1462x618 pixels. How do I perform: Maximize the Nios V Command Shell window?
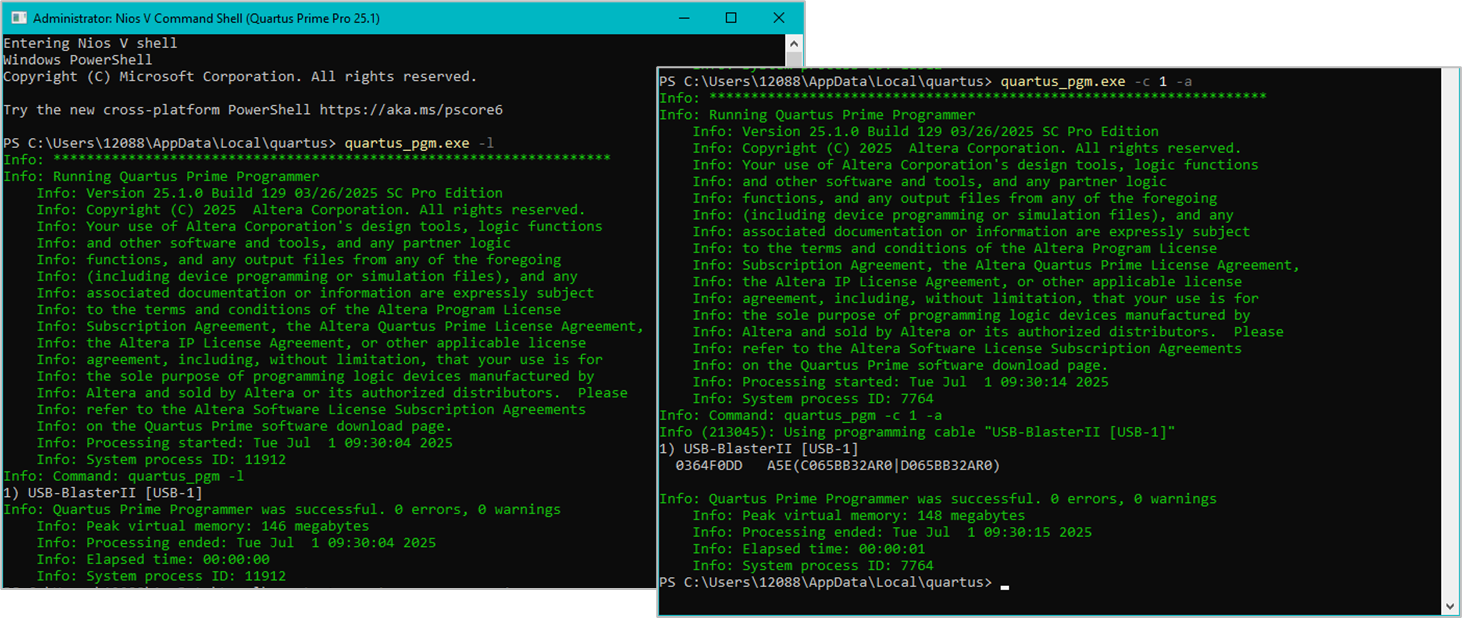[731, 18]
